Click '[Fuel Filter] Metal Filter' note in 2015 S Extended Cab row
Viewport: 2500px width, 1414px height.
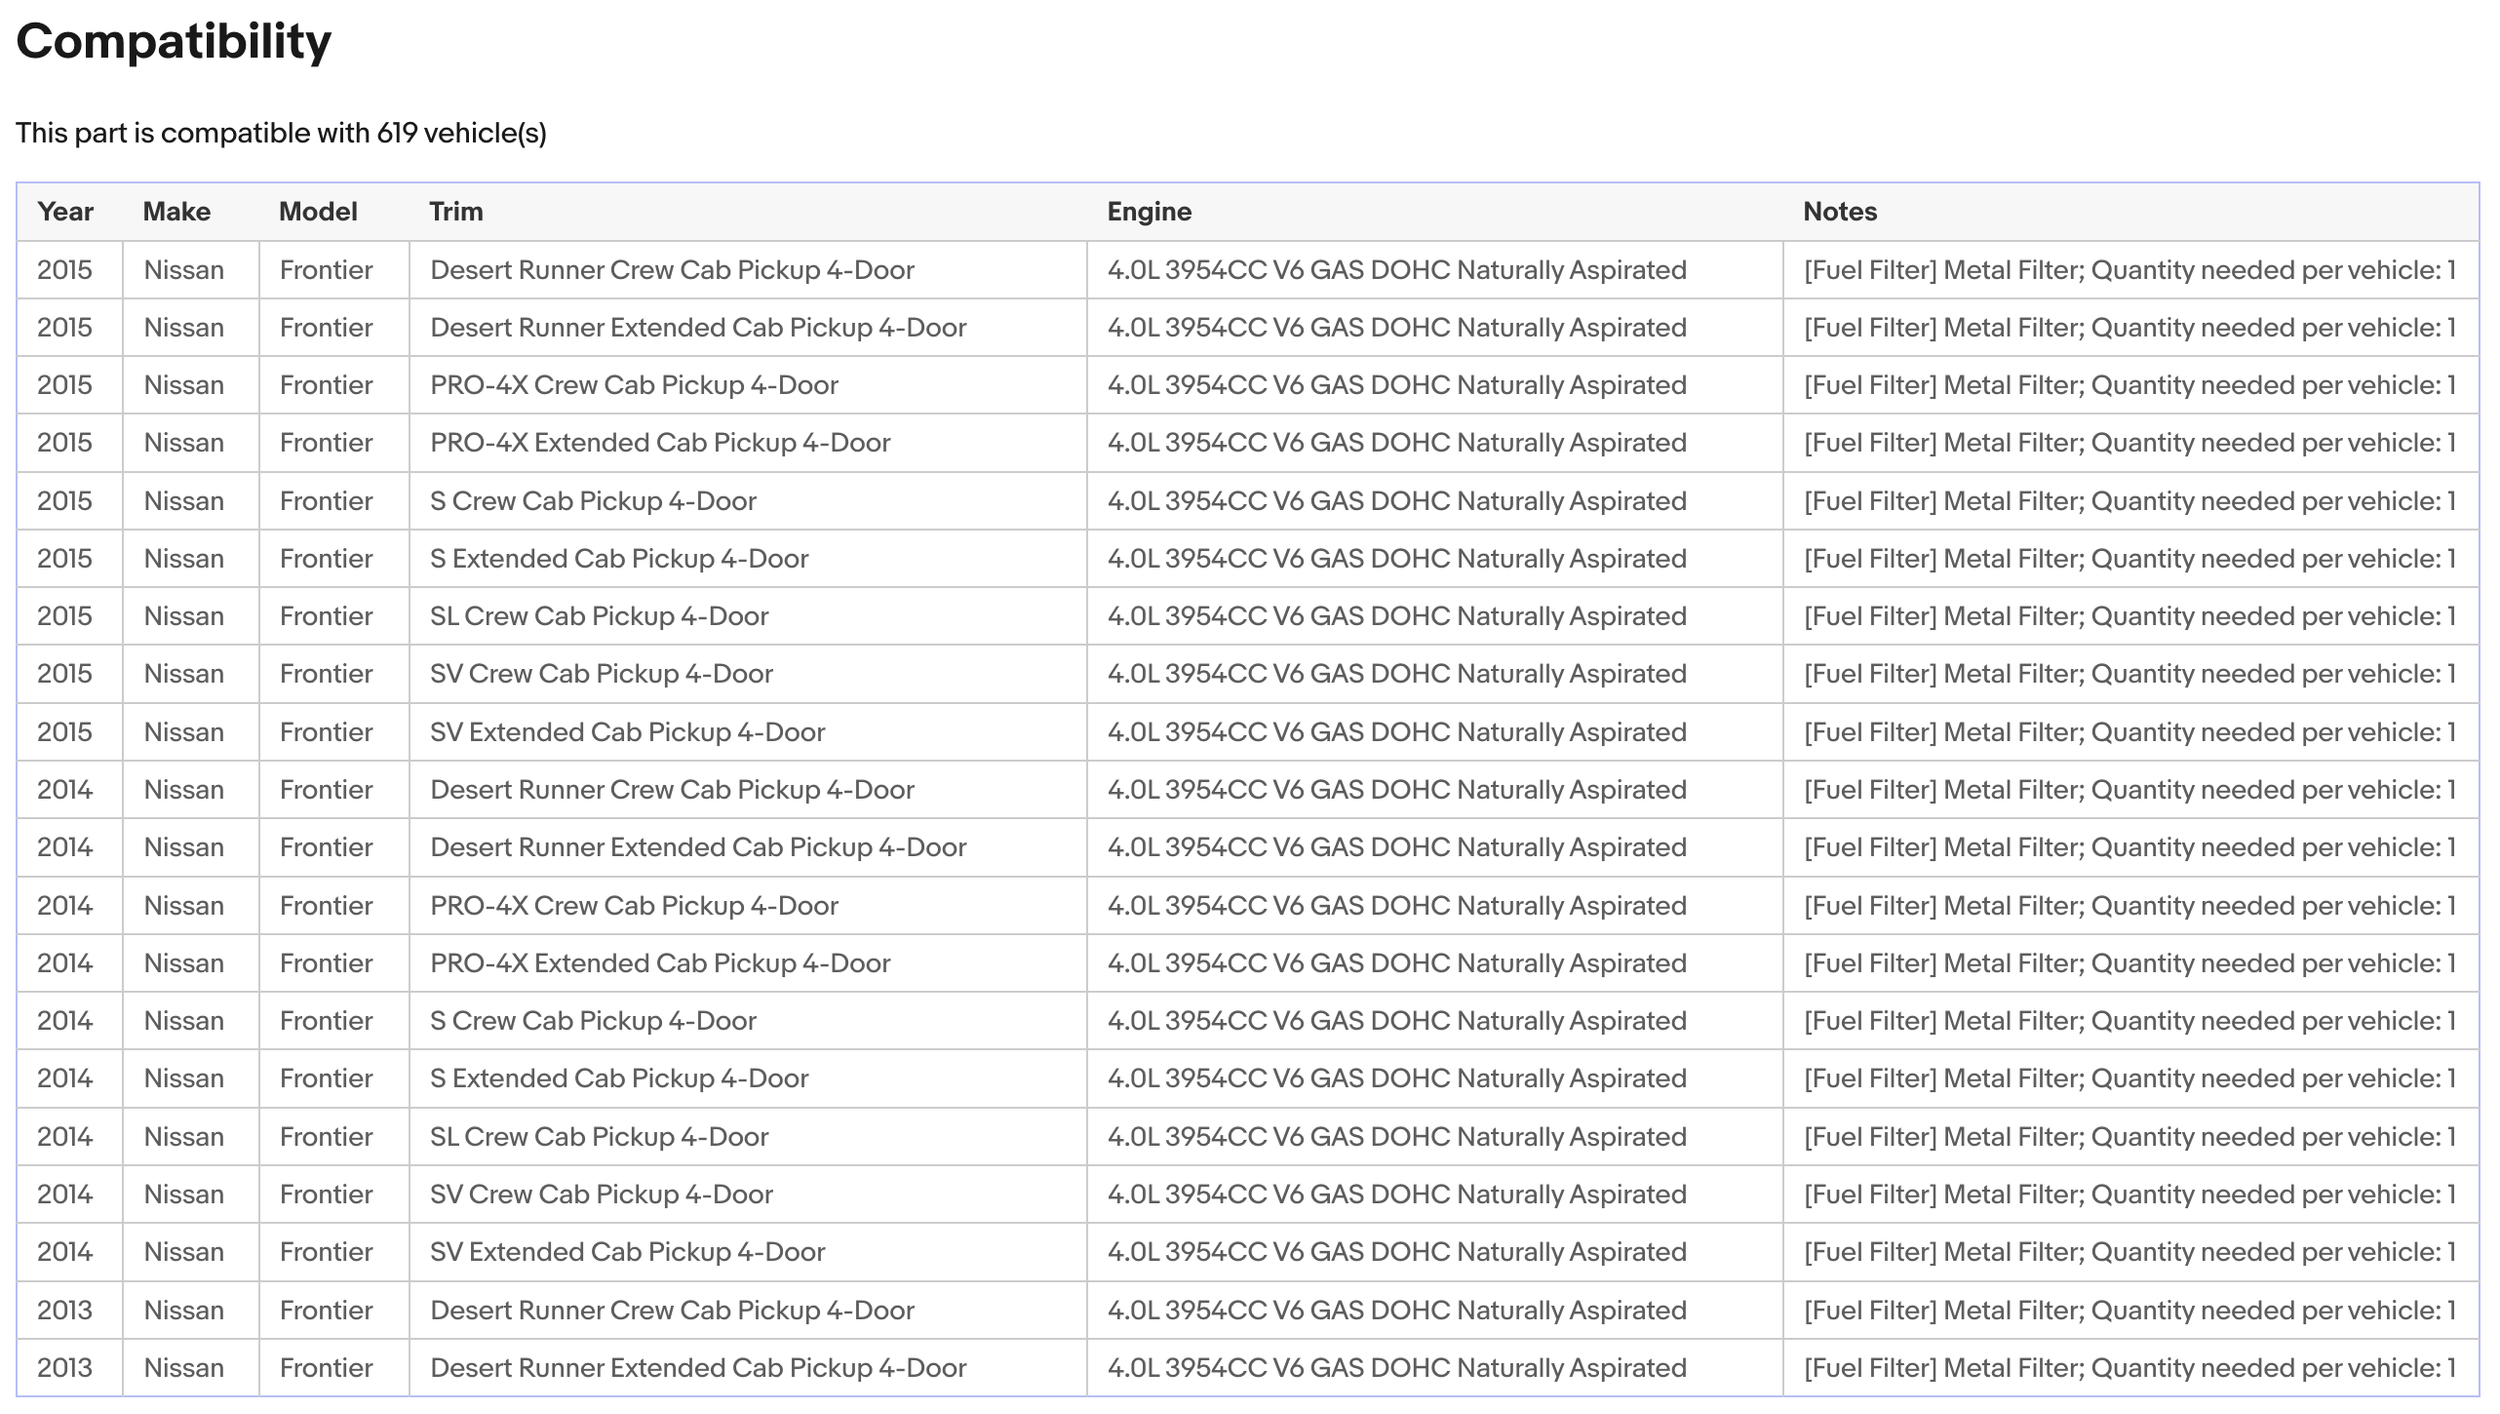[2130, 559]
